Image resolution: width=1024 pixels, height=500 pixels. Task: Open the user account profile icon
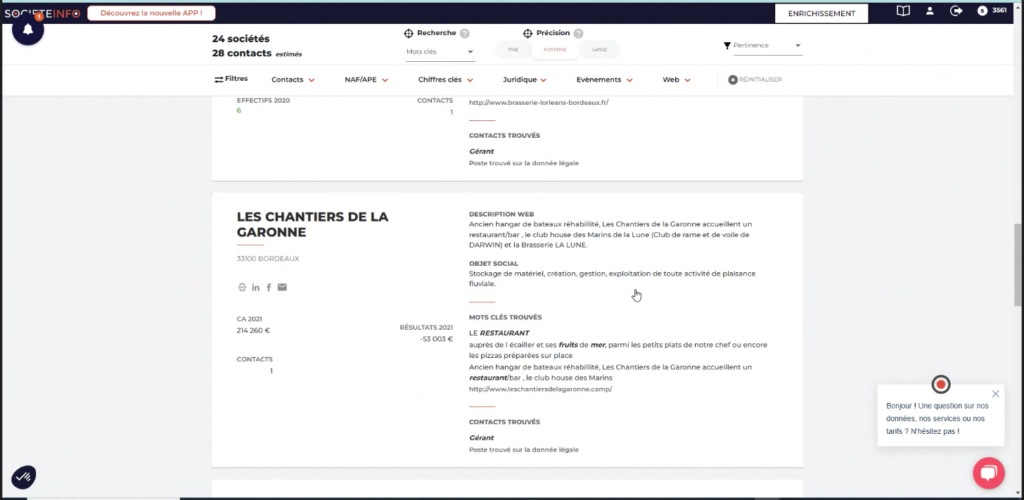point(929,12)
